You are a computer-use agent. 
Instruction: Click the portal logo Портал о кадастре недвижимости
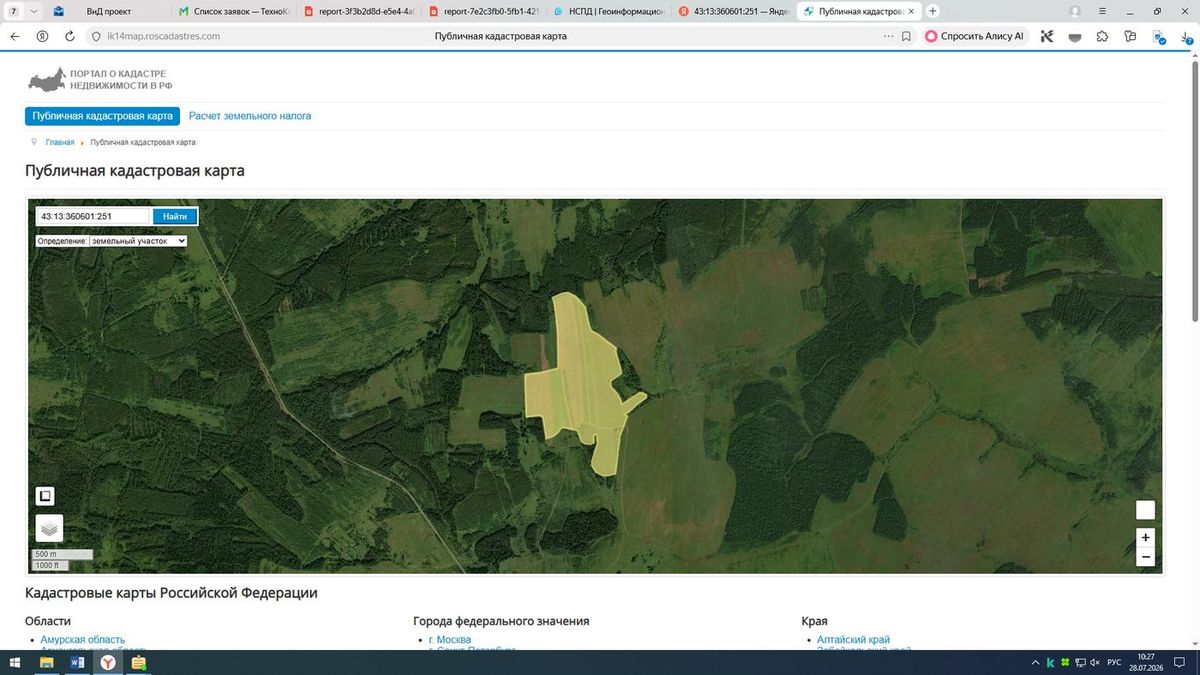click(x=100, y=79)
